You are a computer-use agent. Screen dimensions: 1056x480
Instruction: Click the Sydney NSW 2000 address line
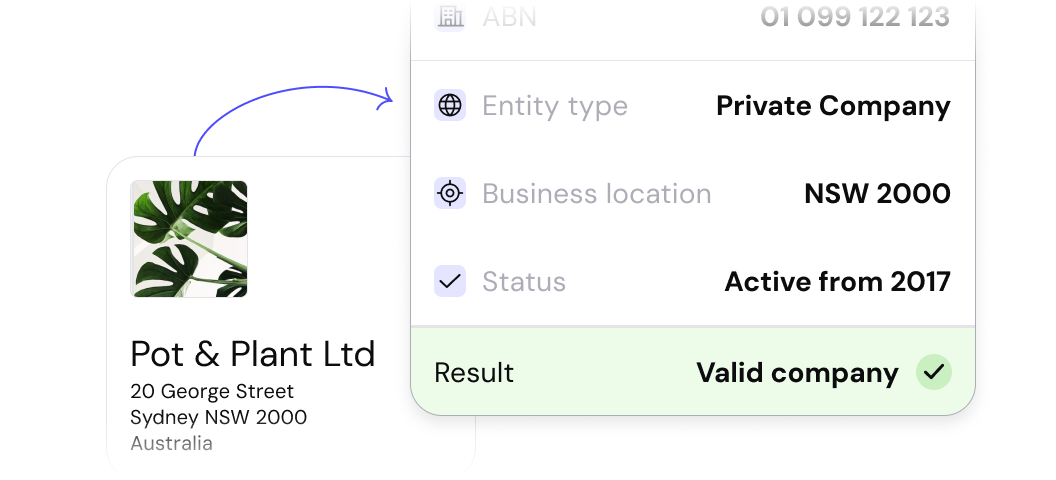(x=219, y=417)
